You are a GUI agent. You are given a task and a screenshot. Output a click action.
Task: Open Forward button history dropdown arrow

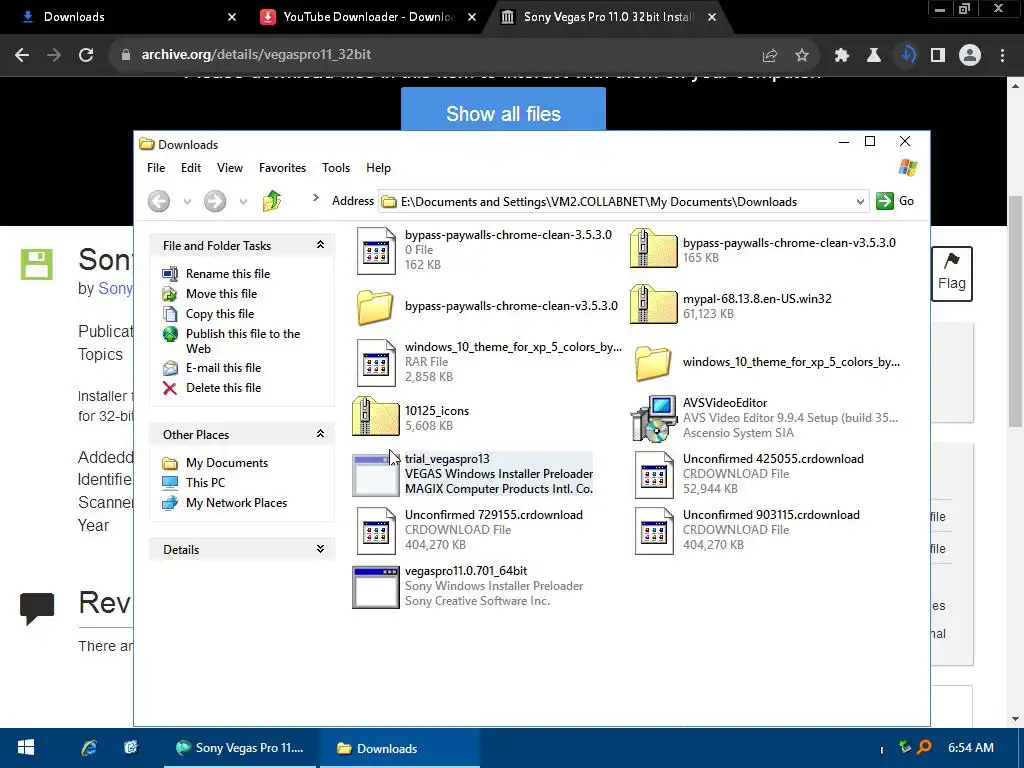tap(243, 202)
